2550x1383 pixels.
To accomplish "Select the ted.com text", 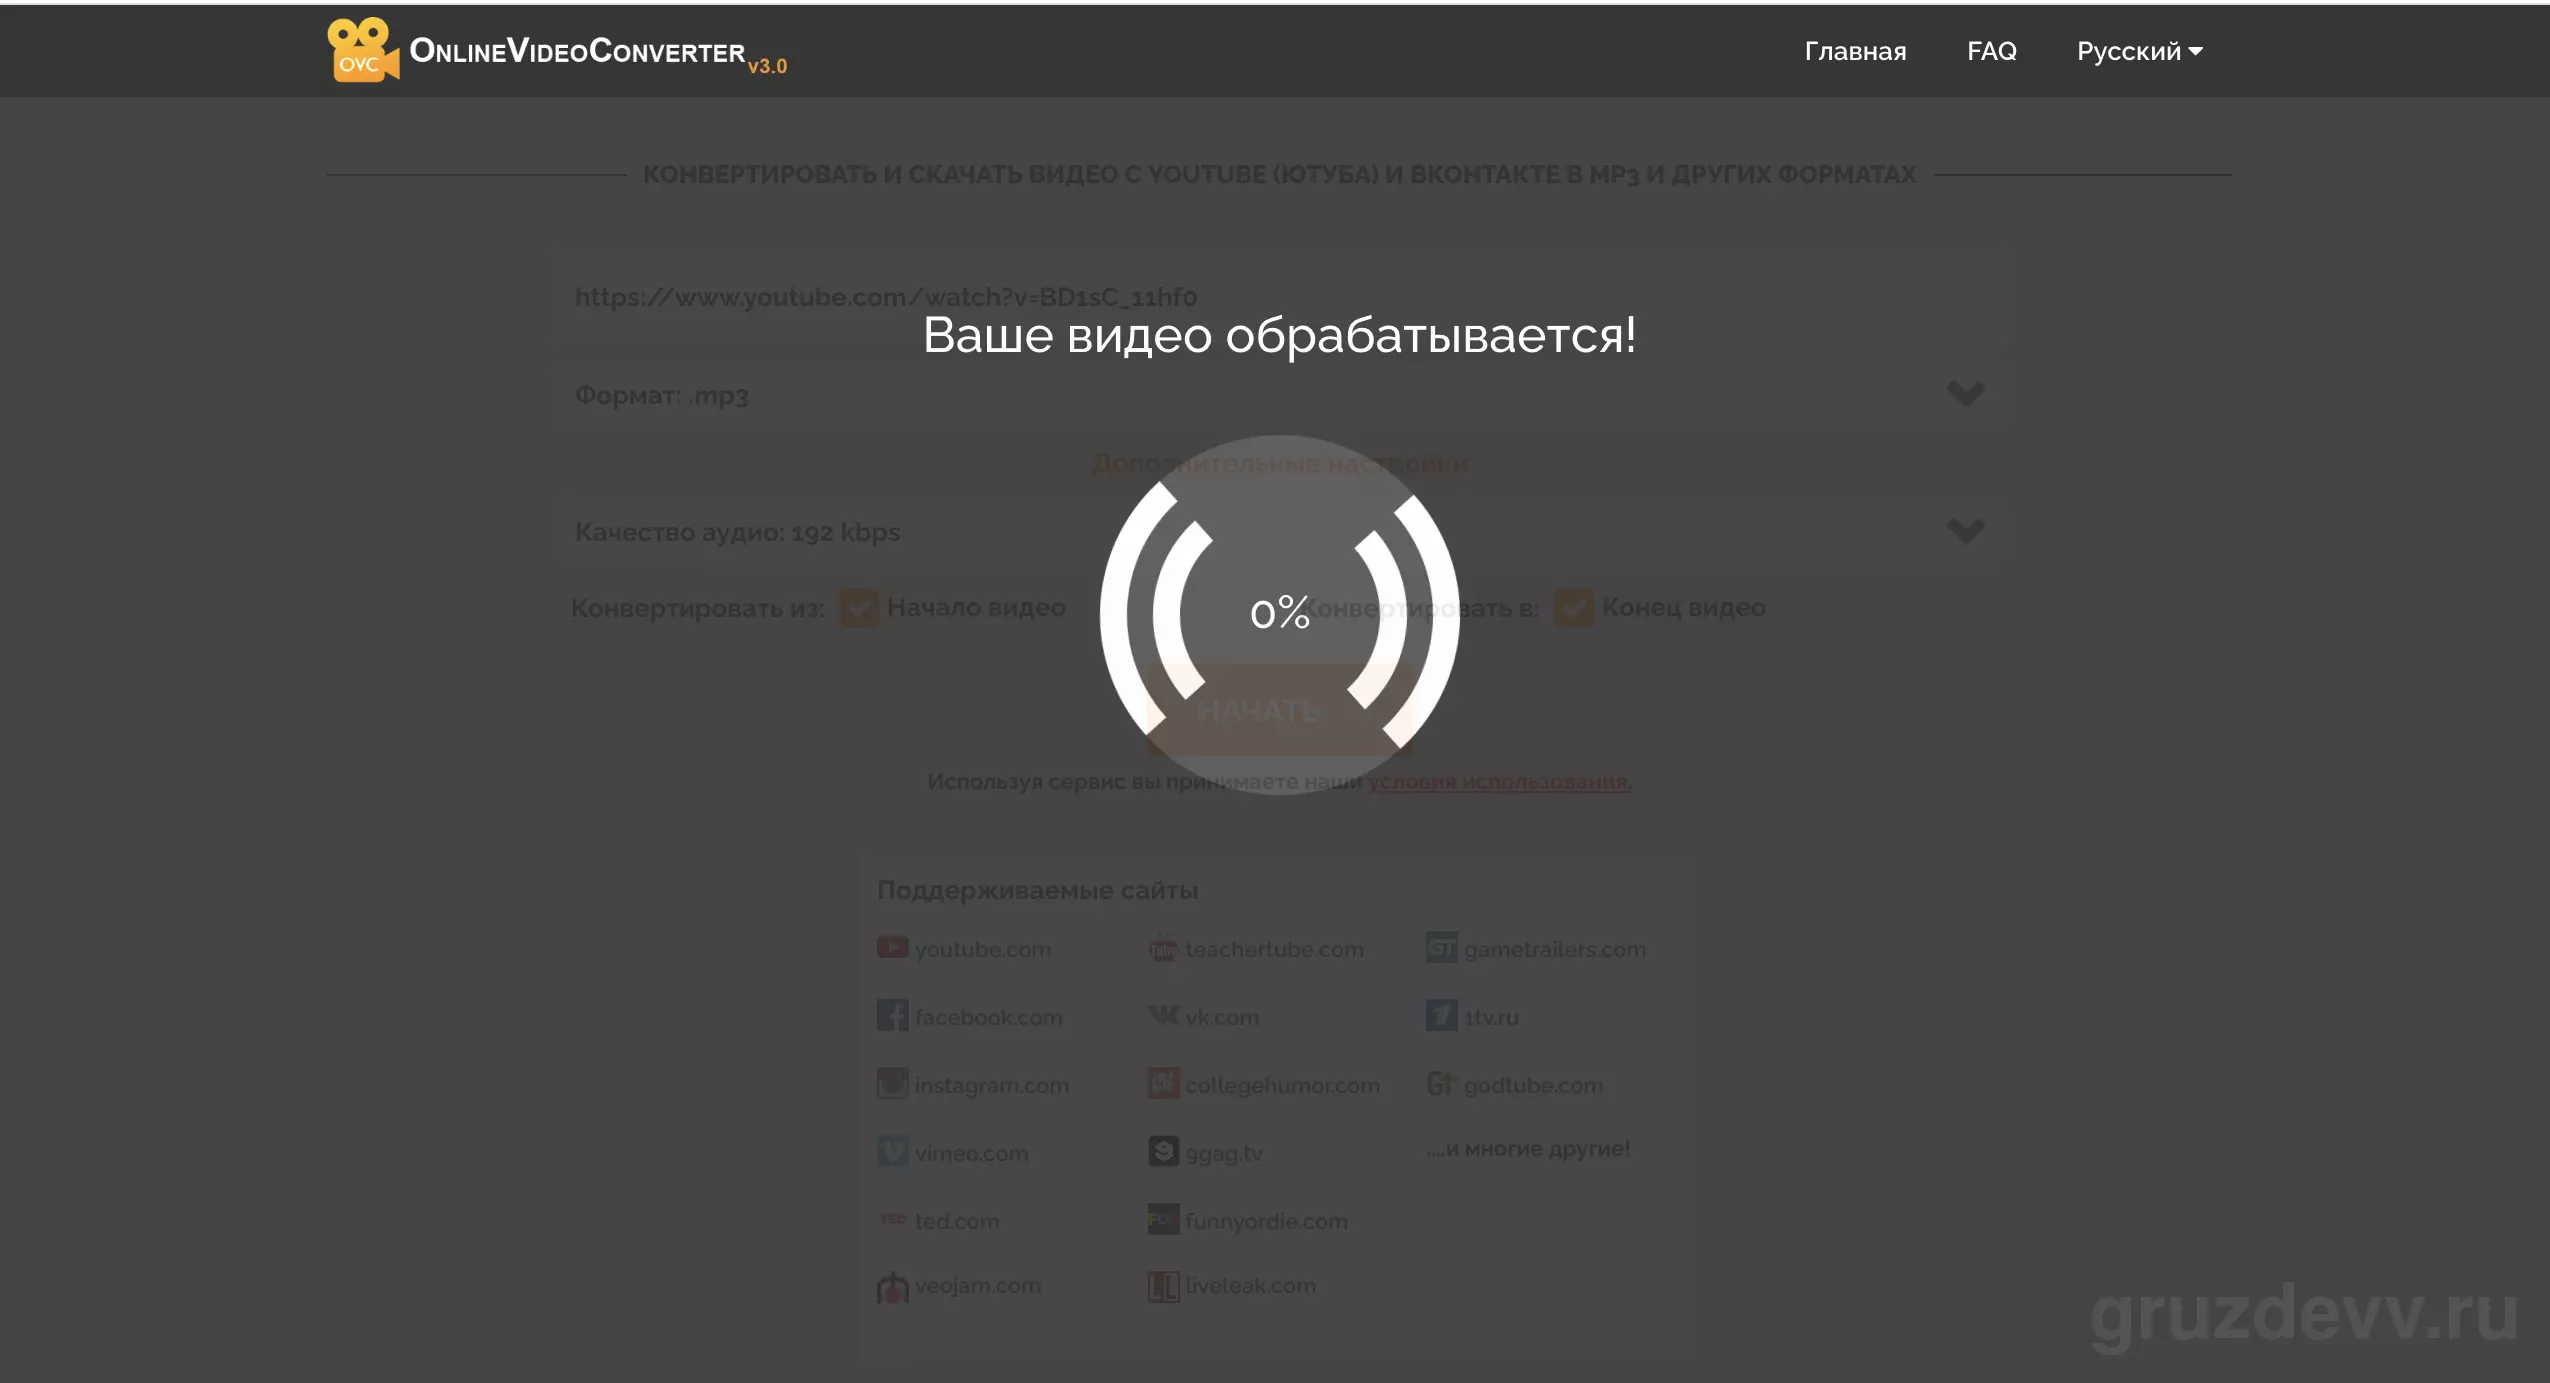I will [x=957, y=1221].
